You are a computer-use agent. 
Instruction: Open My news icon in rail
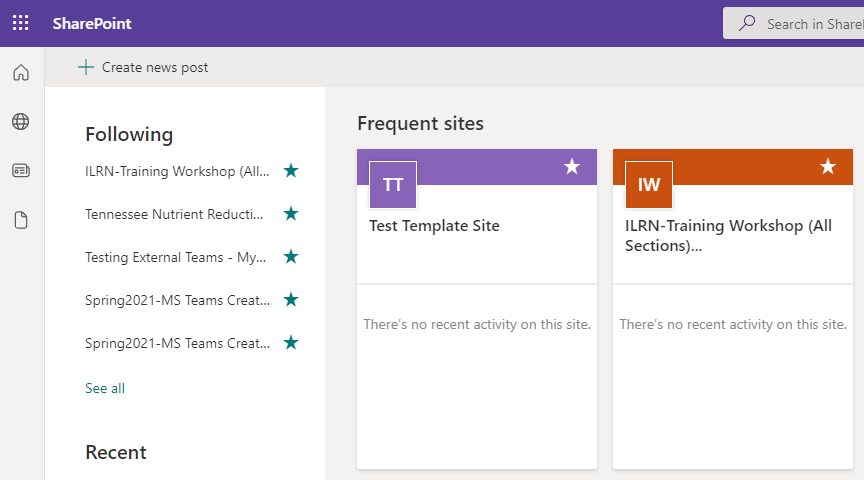click(x=21, y=171)
